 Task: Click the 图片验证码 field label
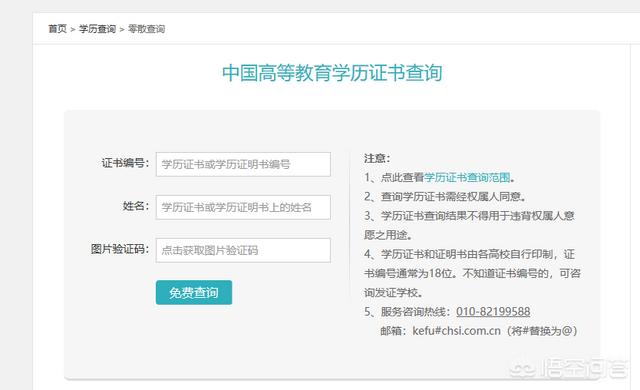point(120,249)
